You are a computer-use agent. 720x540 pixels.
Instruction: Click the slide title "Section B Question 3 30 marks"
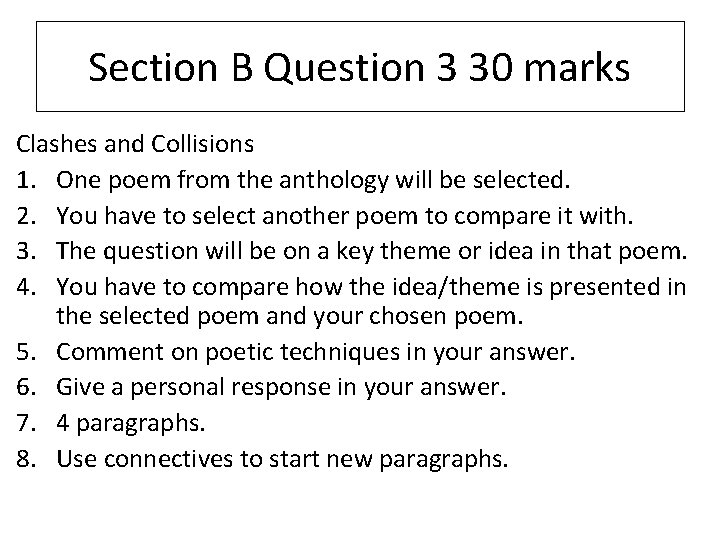(x=360, y=68)
